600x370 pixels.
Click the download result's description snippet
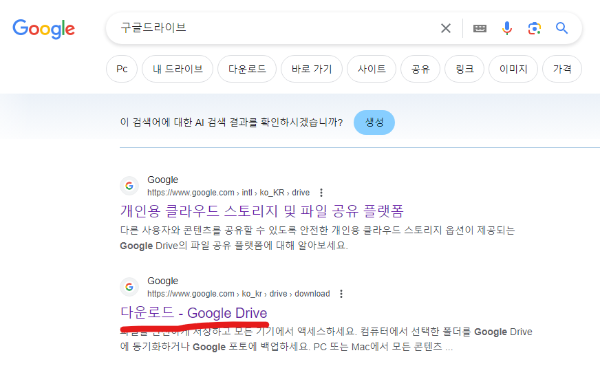[326, 339]
